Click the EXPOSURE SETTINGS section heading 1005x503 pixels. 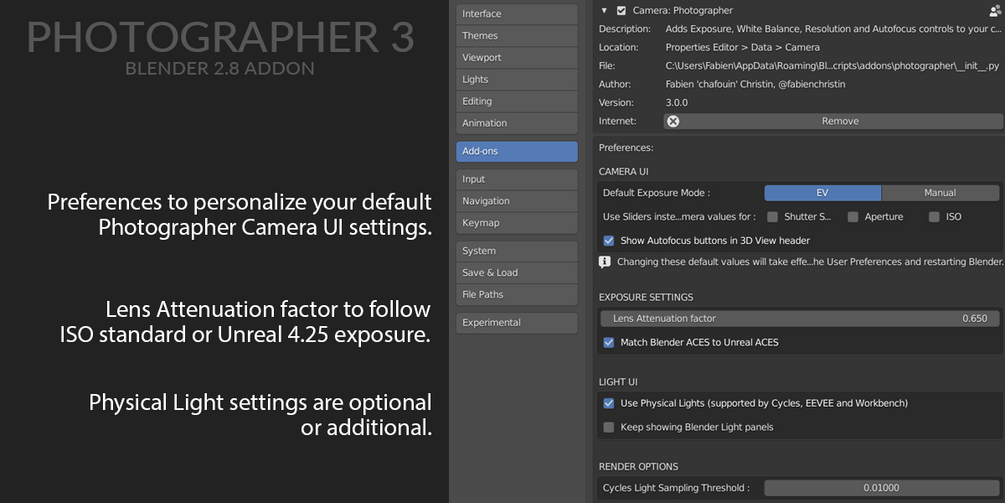646,297
